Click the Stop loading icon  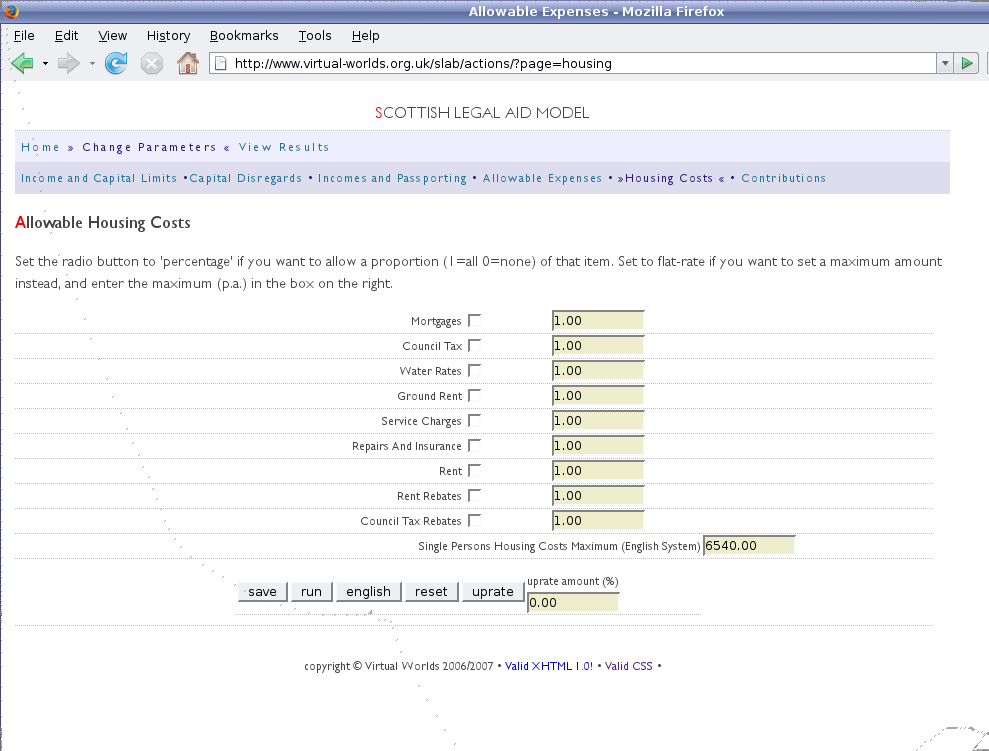click(x=151, y=63)
